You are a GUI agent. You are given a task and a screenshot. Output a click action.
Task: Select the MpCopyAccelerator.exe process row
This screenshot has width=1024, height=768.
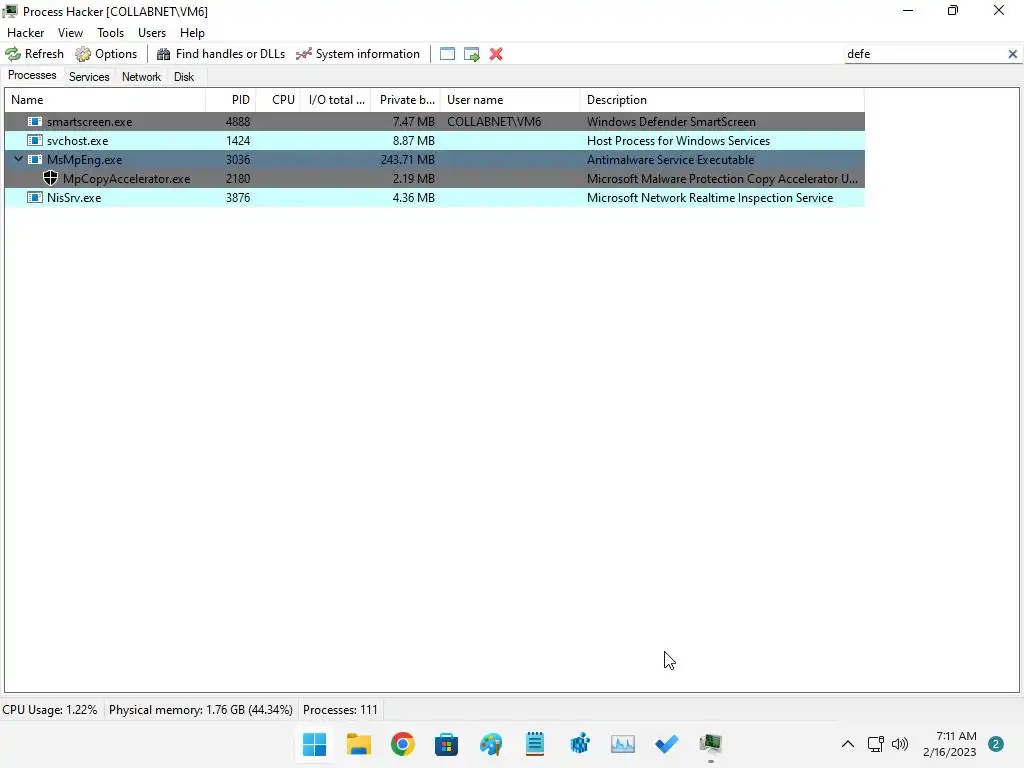(x=435, y=178)
